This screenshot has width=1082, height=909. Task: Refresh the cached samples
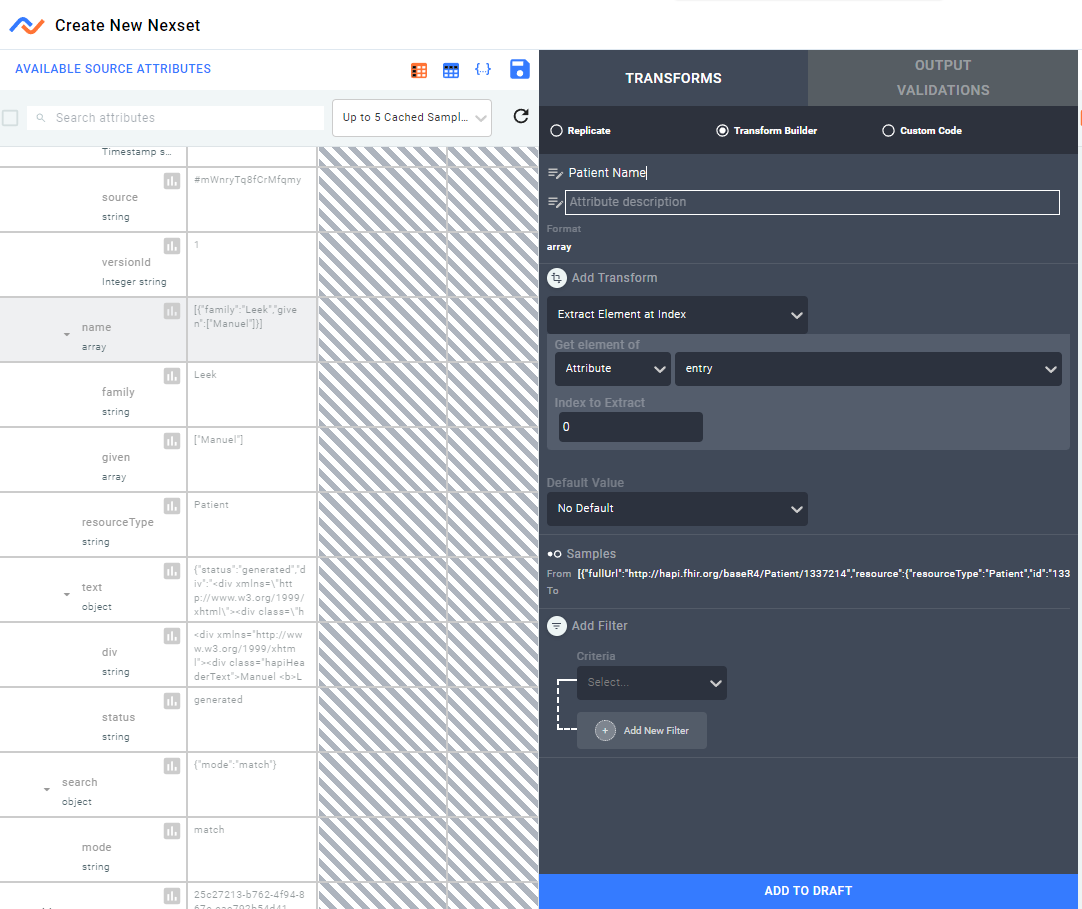[521, 116]
